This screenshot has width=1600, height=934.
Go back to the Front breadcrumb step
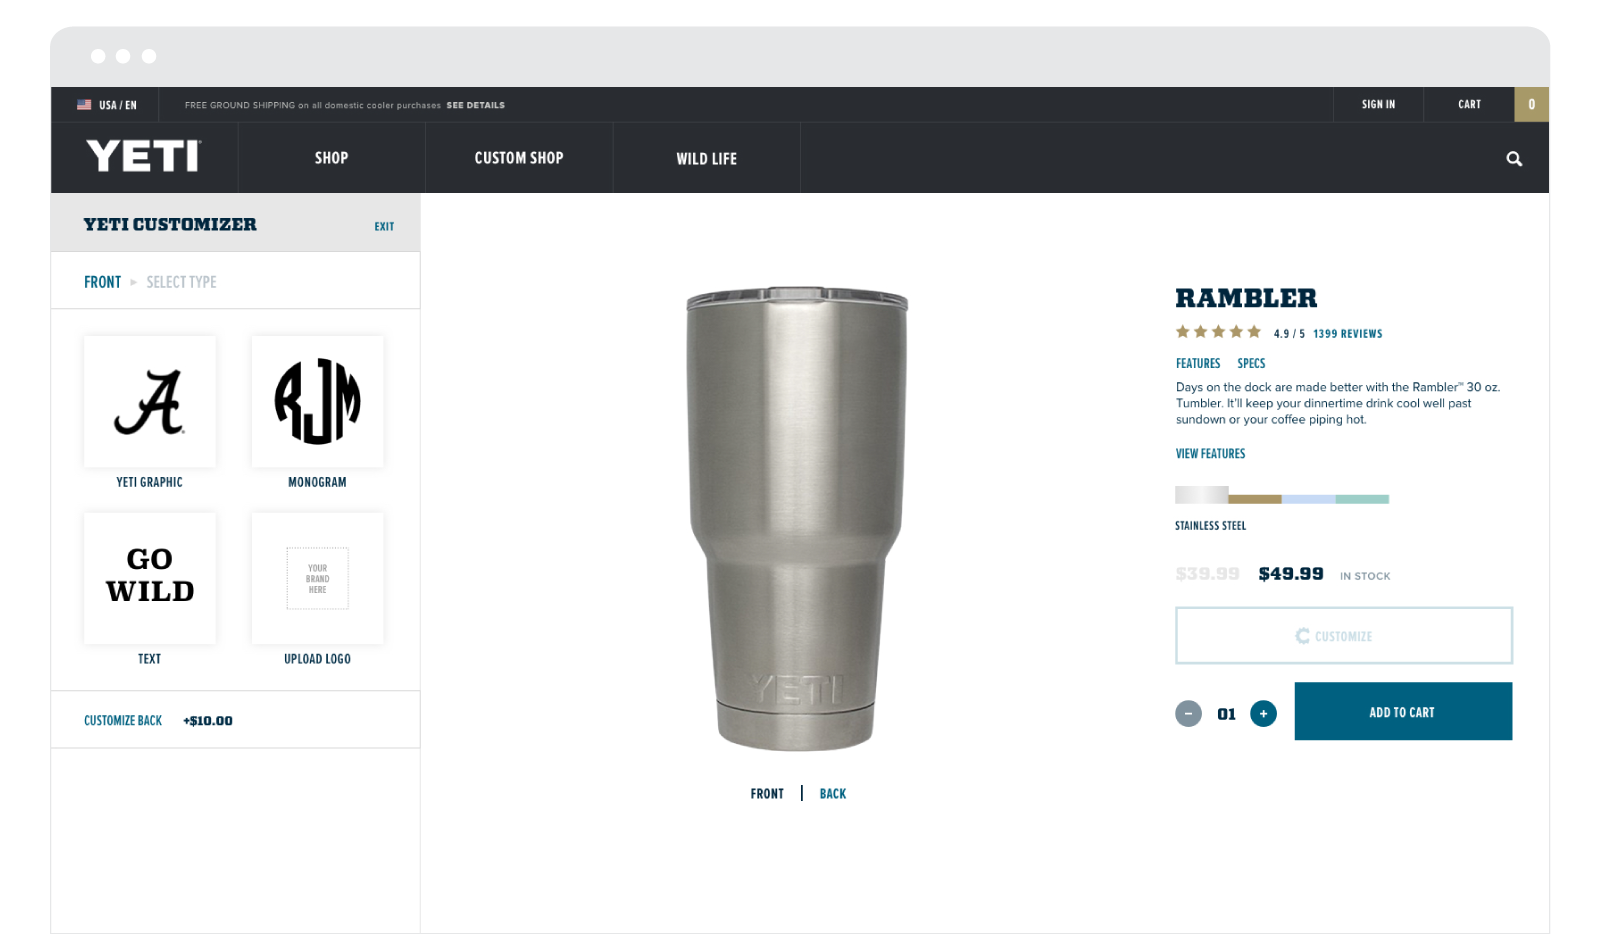[102, 282]
